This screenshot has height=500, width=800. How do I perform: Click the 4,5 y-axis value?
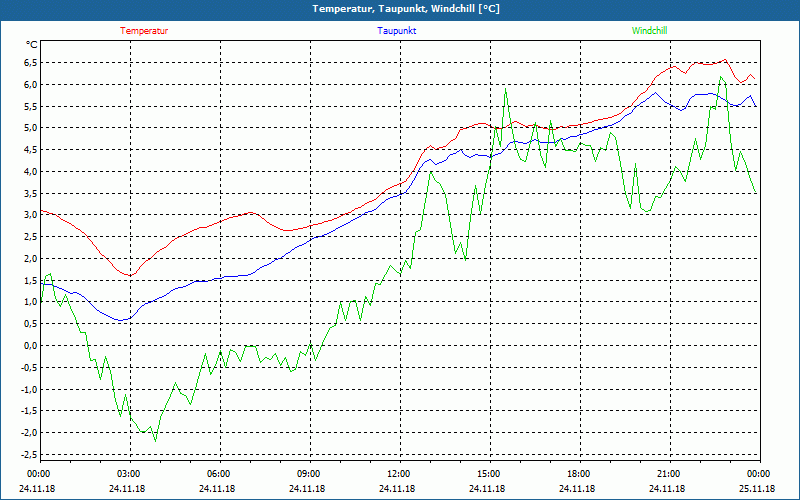[x=31, y=149]
